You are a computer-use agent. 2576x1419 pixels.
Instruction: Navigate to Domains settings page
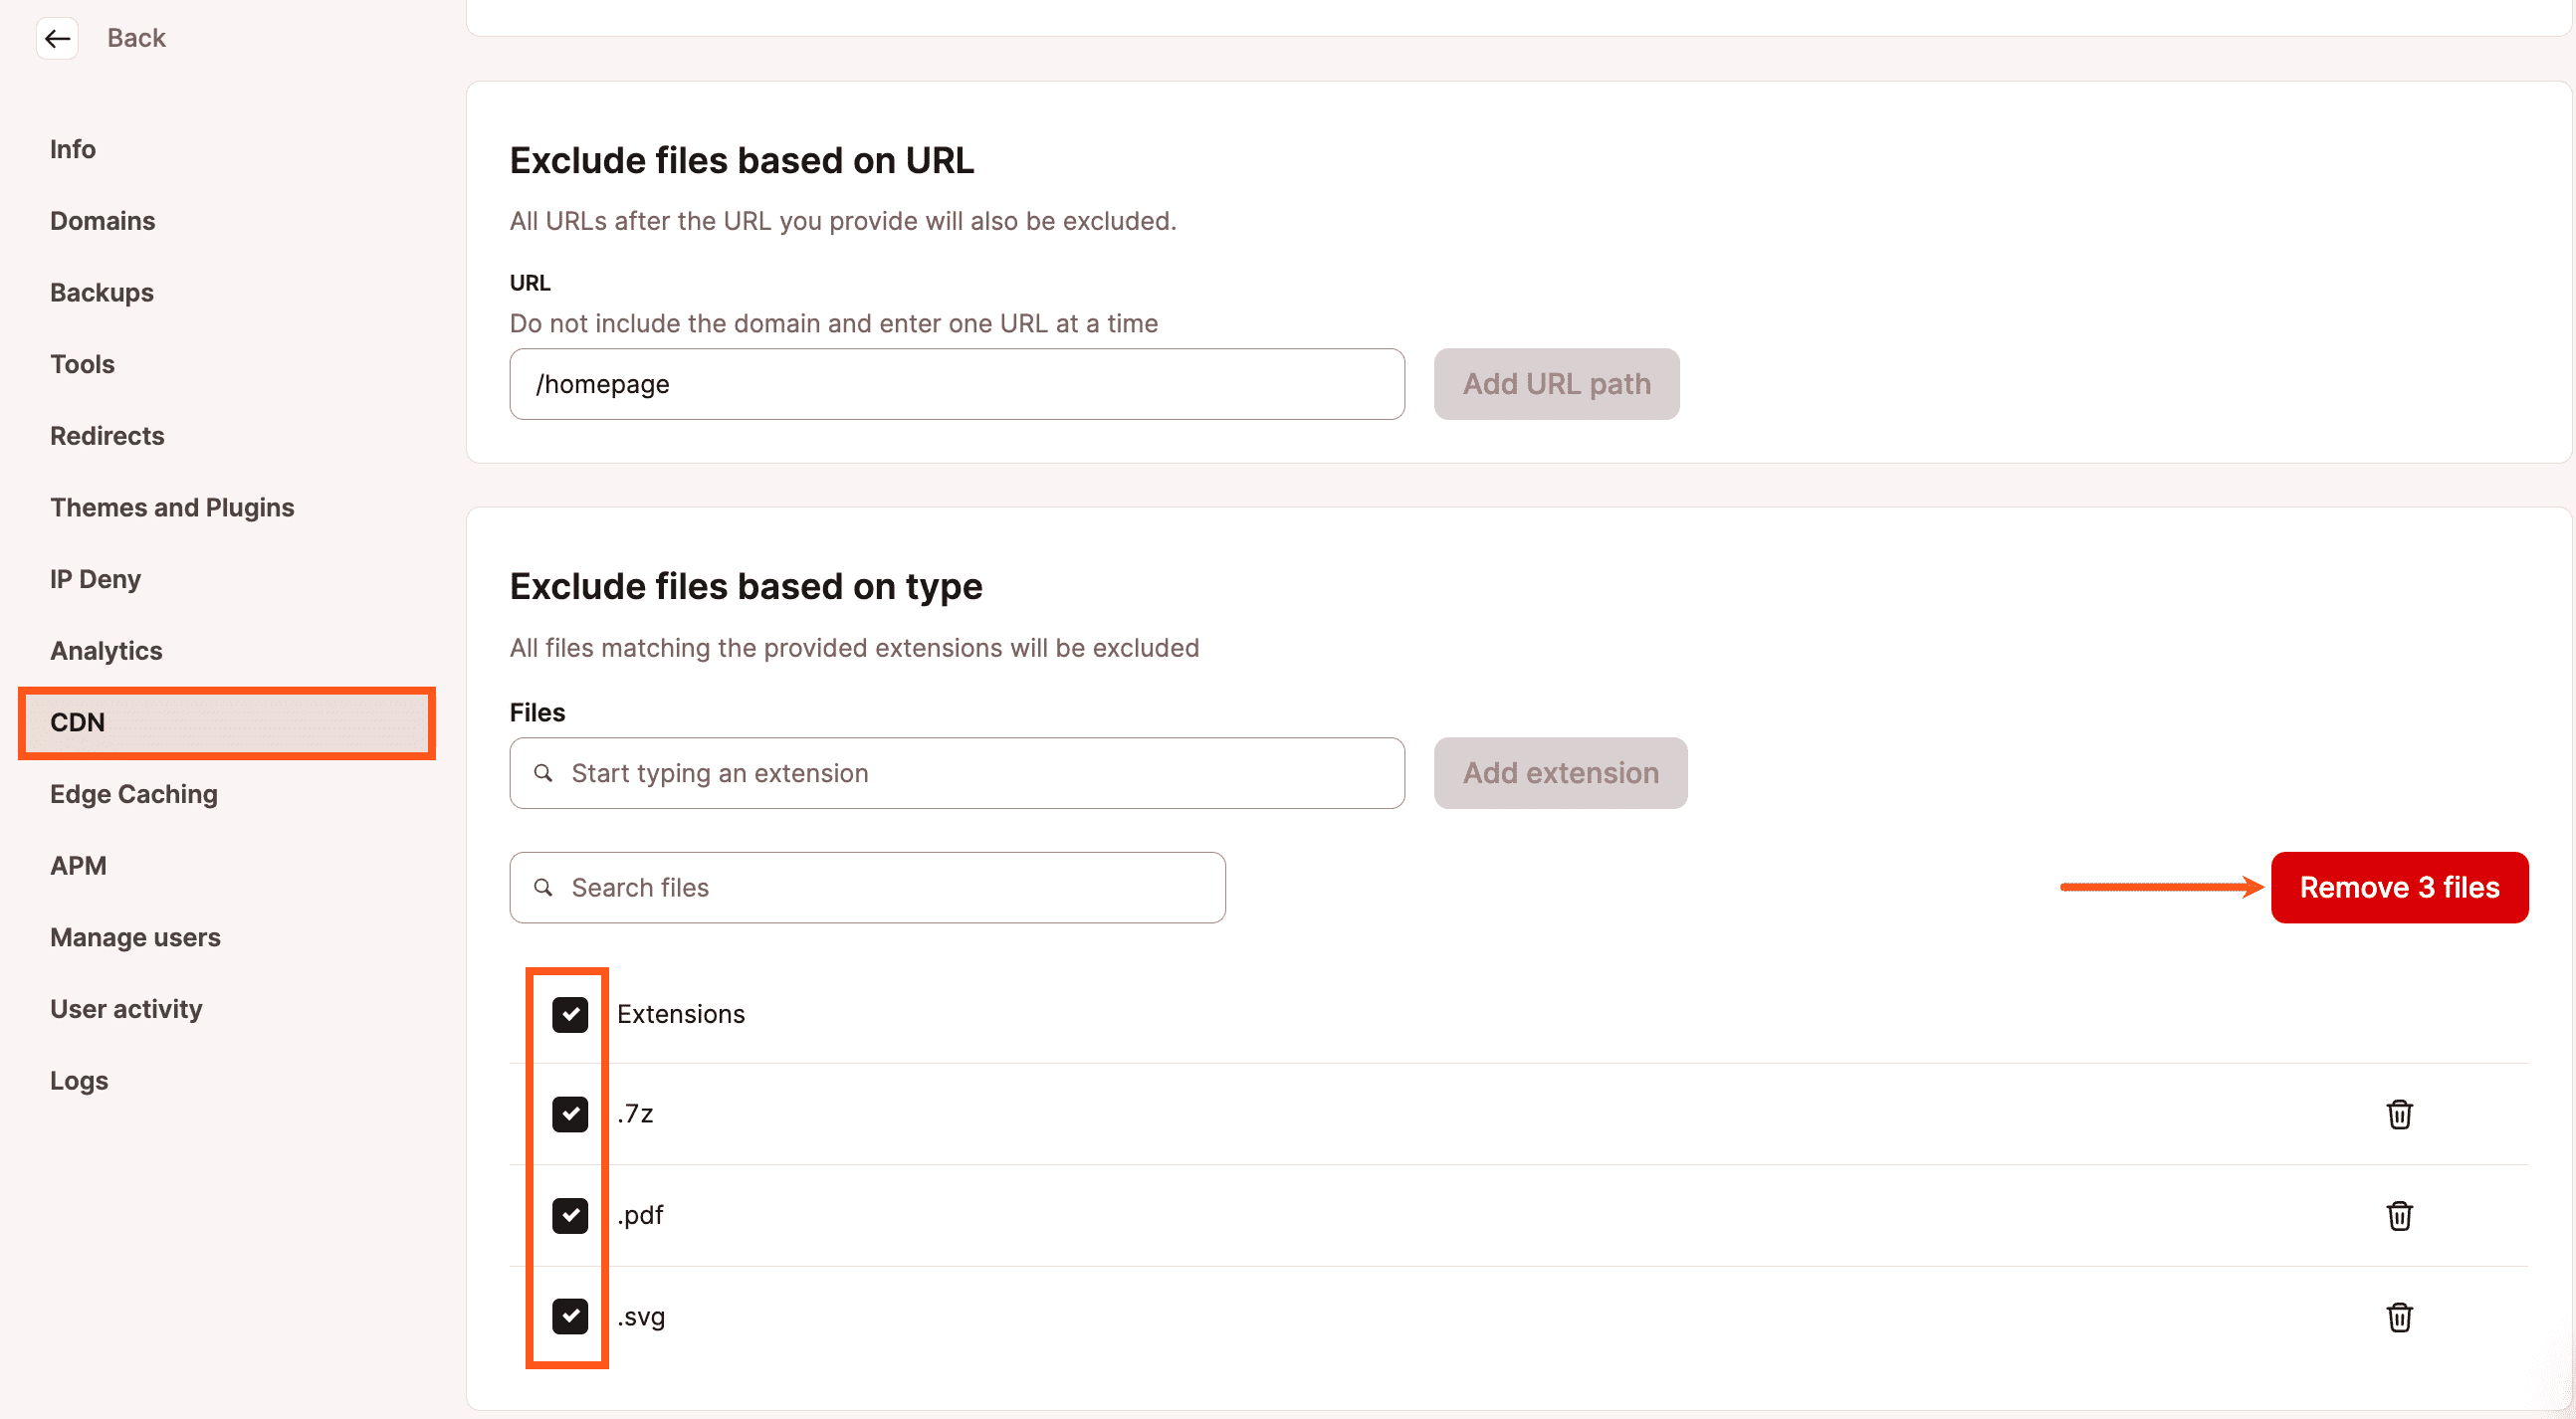[104, 220]
